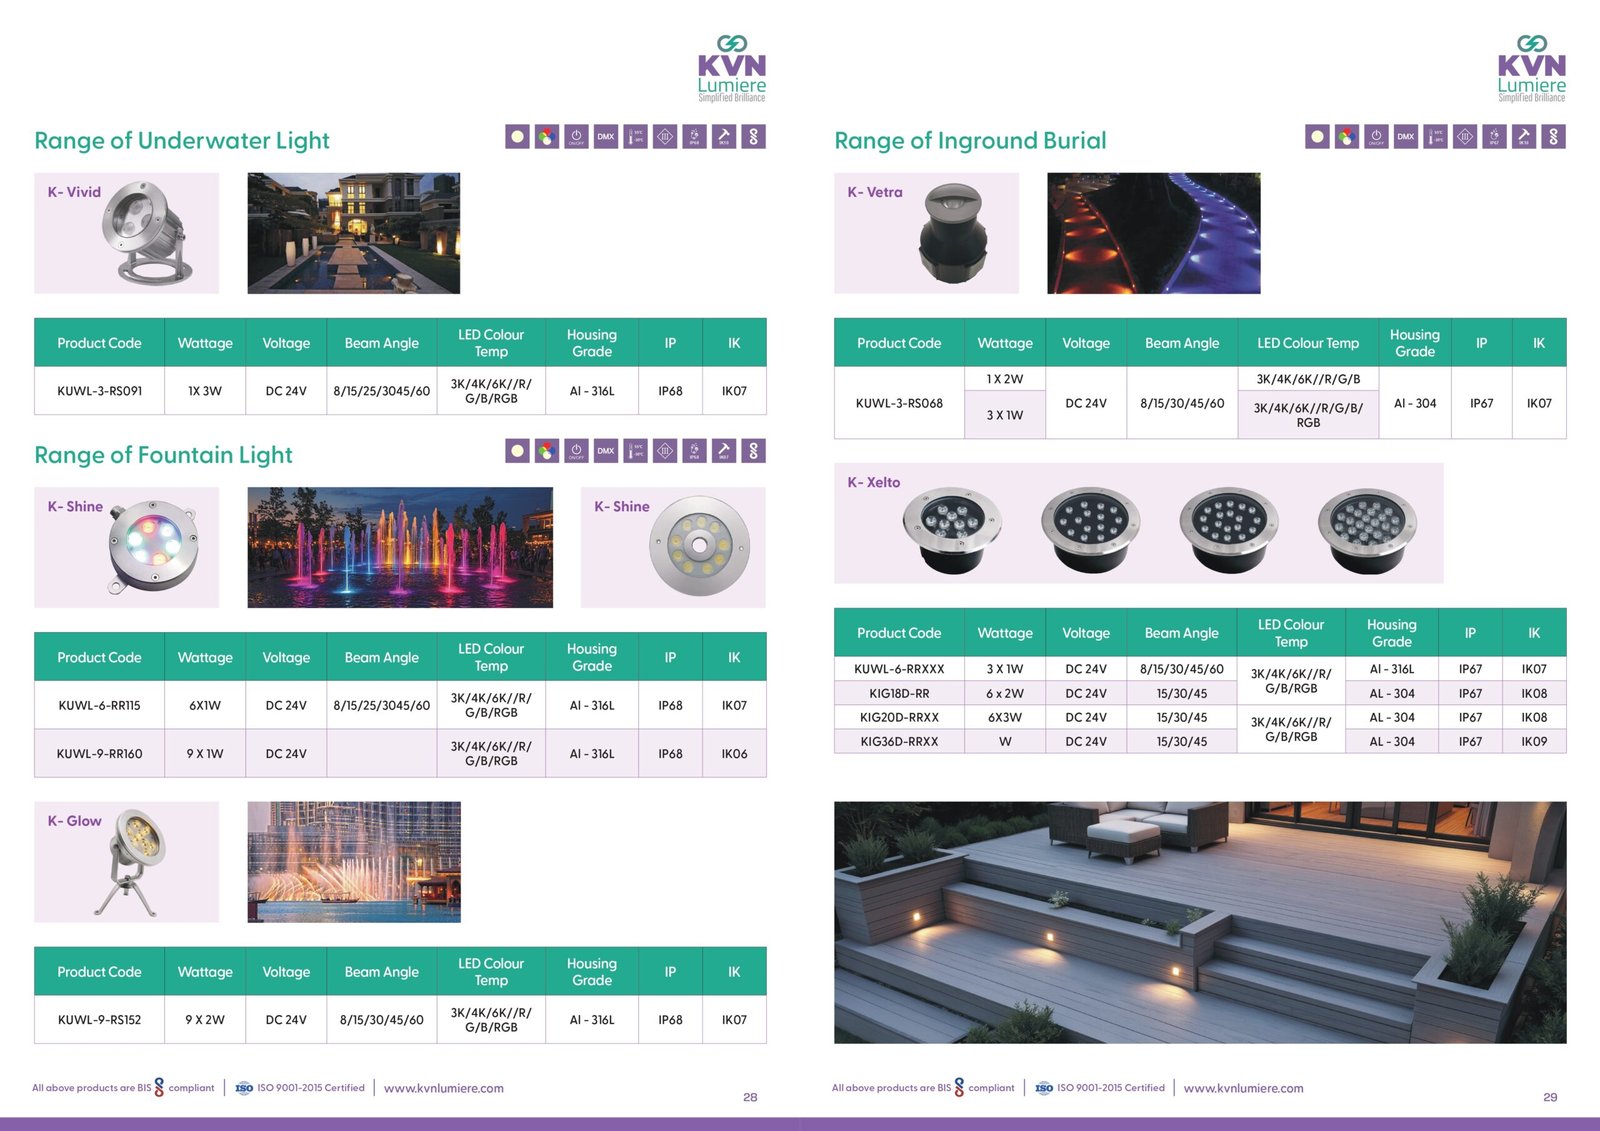Click the DMX icon beside Range of Underwater Light
The height and width of the screenshot is (1131, 1600).
coord(606,137)
